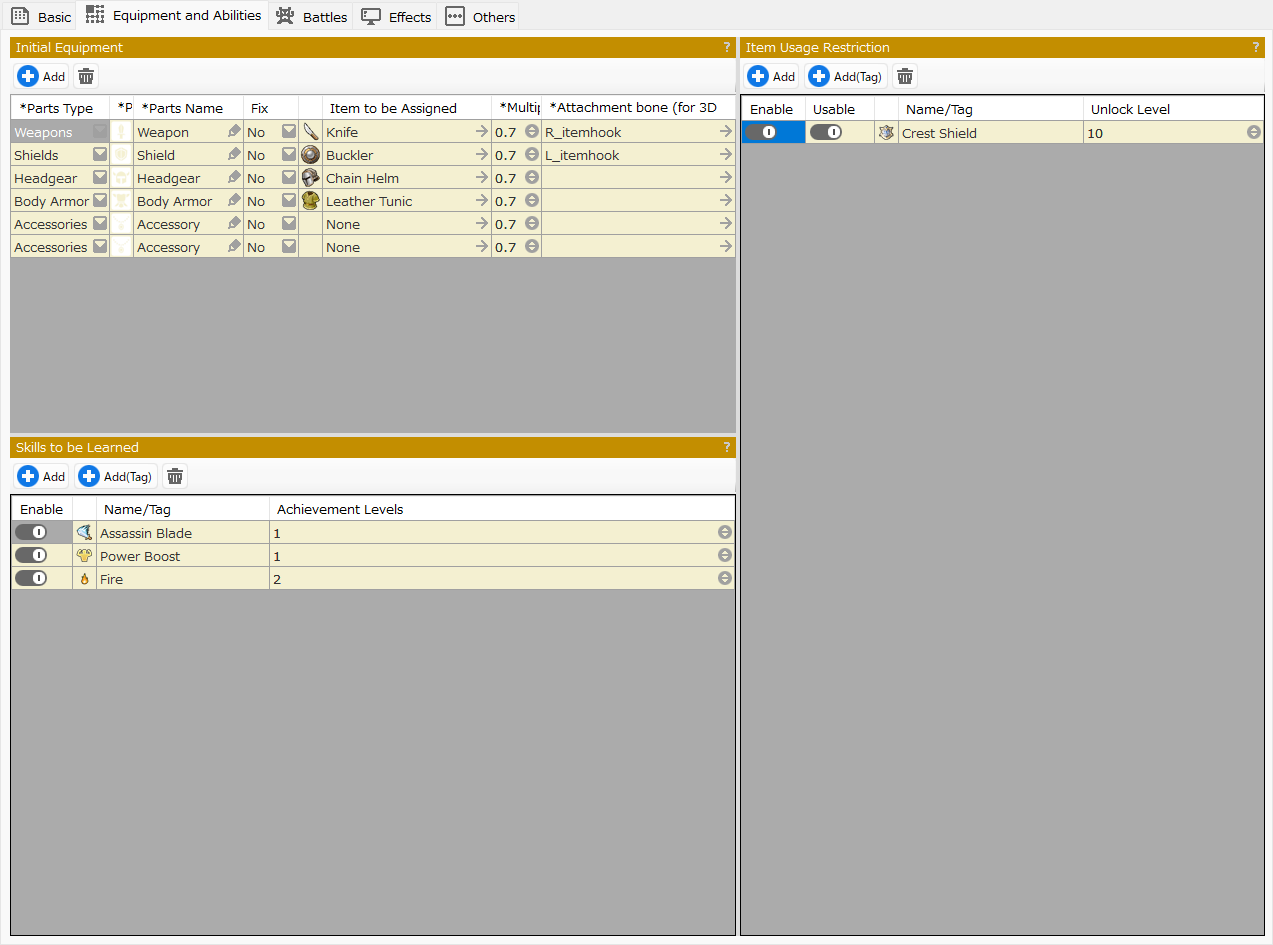
Task: Click trash icon in Item Usage Restriction
Action: click(905, 77)
